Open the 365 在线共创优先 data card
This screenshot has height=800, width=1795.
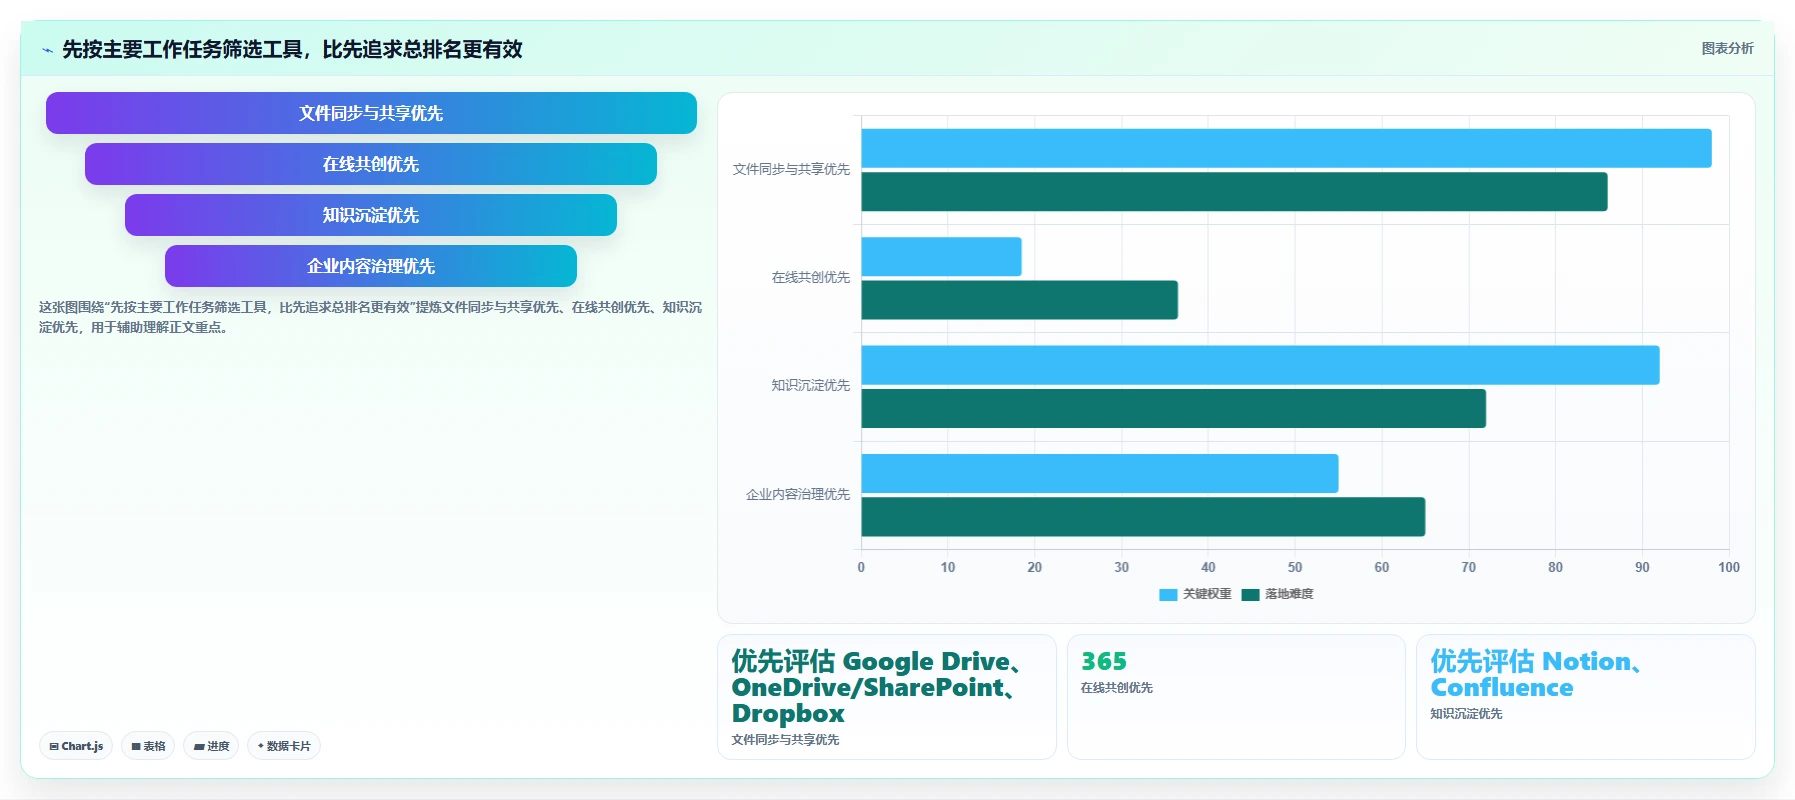coord(1236,697)
